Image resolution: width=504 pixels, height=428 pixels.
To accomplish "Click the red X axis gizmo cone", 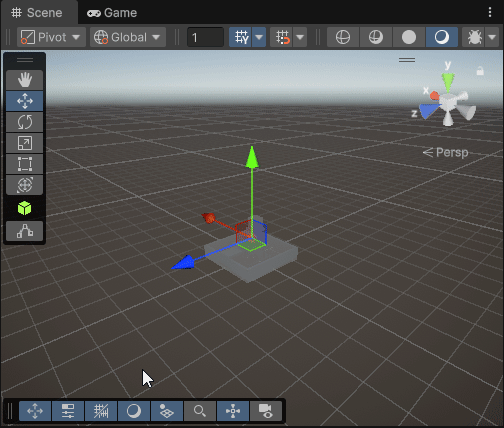I will click(434, 96).
